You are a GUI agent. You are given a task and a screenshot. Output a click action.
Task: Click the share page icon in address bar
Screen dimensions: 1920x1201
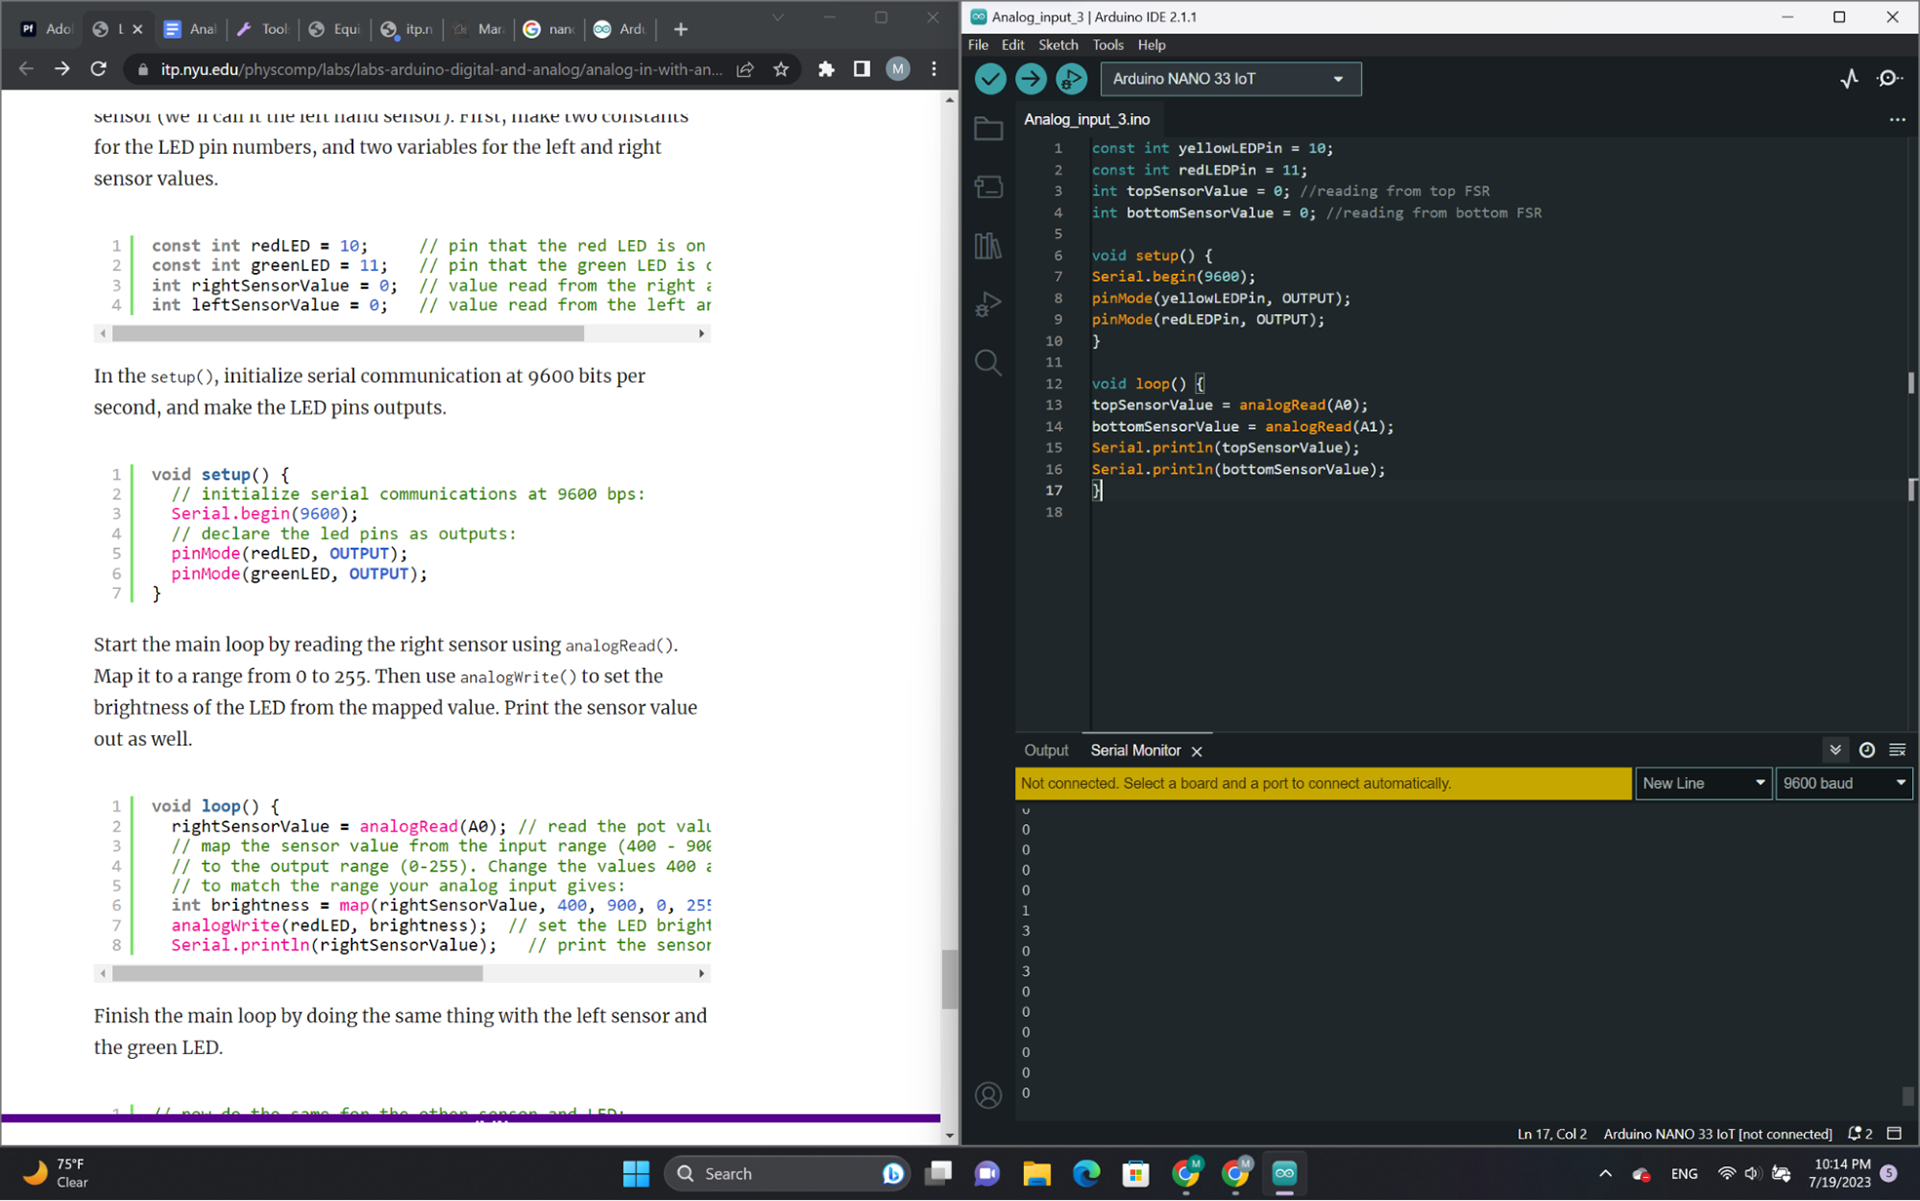point(745,69)
